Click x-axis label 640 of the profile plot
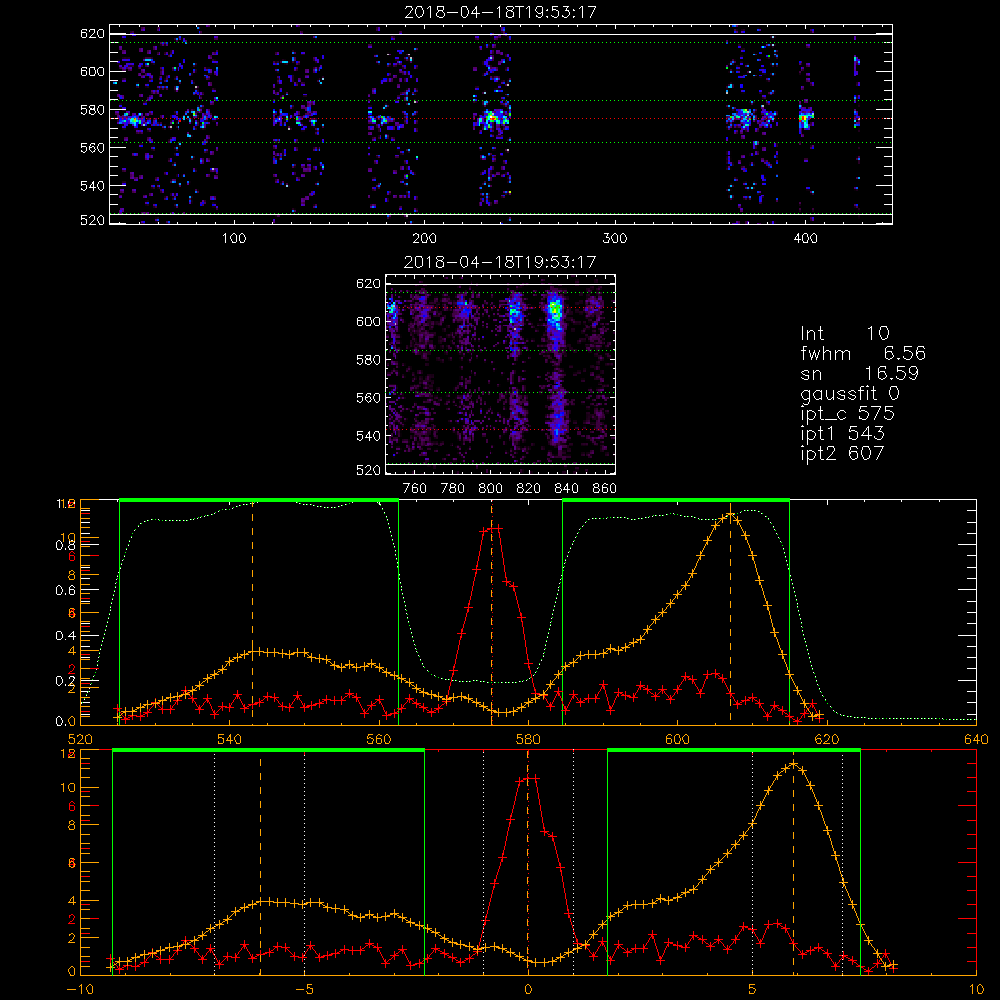The image size is (1000, 1000). (976, 739)
